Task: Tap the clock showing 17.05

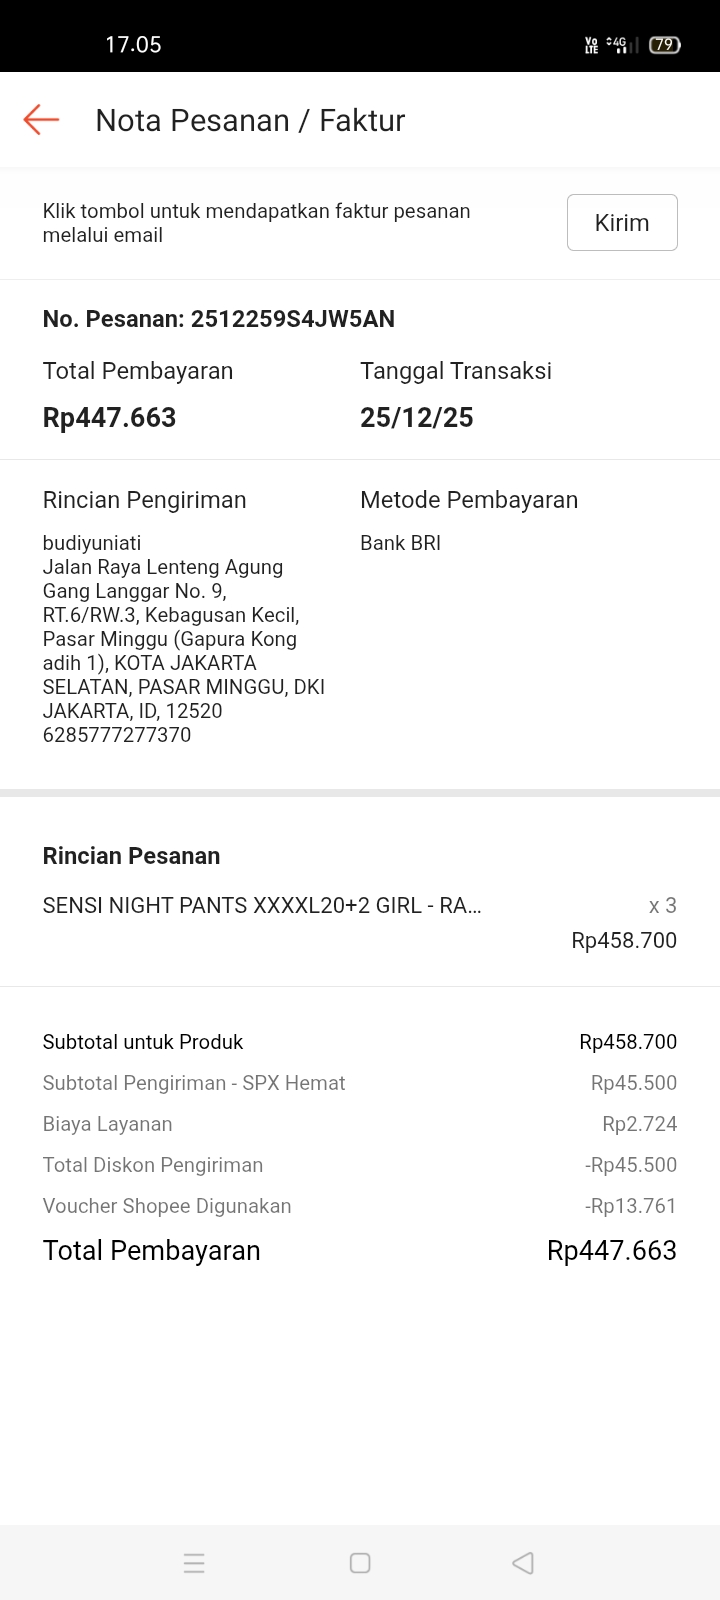Action: point(133,45)
